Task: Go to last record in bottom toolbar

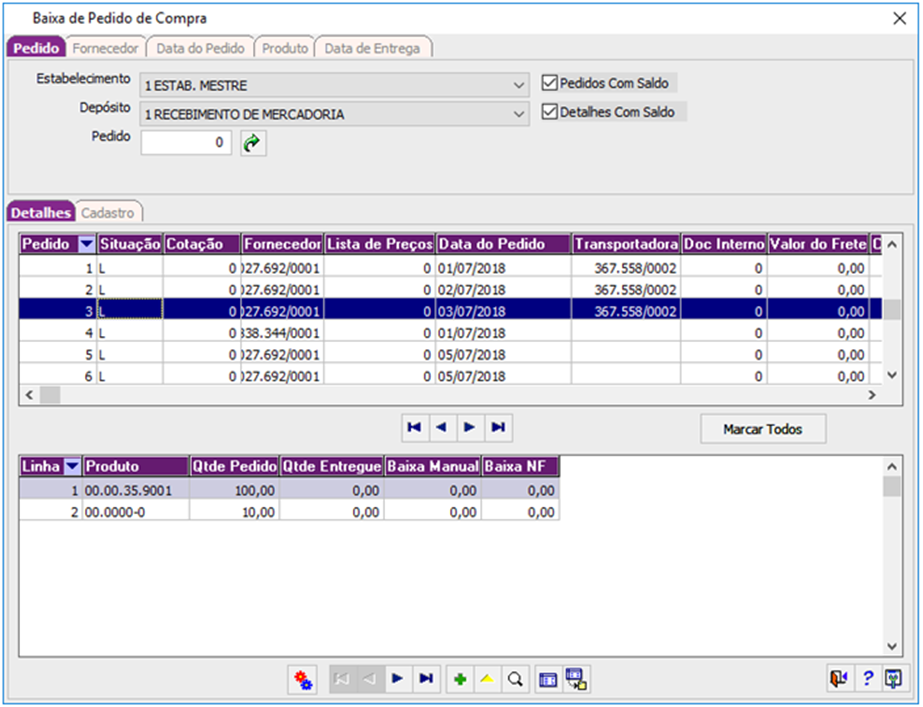Action: 426,679
